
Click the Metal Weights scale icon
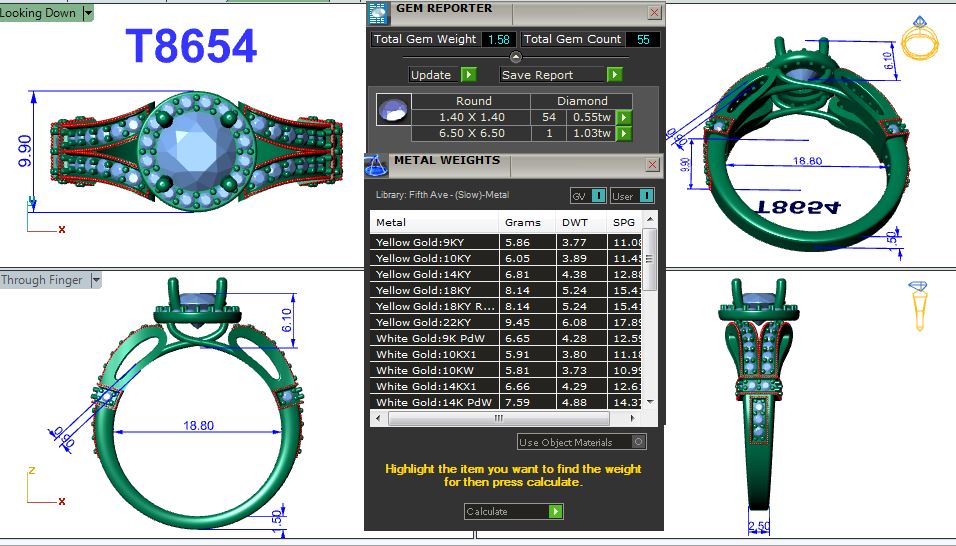click(x=378, y=164)
